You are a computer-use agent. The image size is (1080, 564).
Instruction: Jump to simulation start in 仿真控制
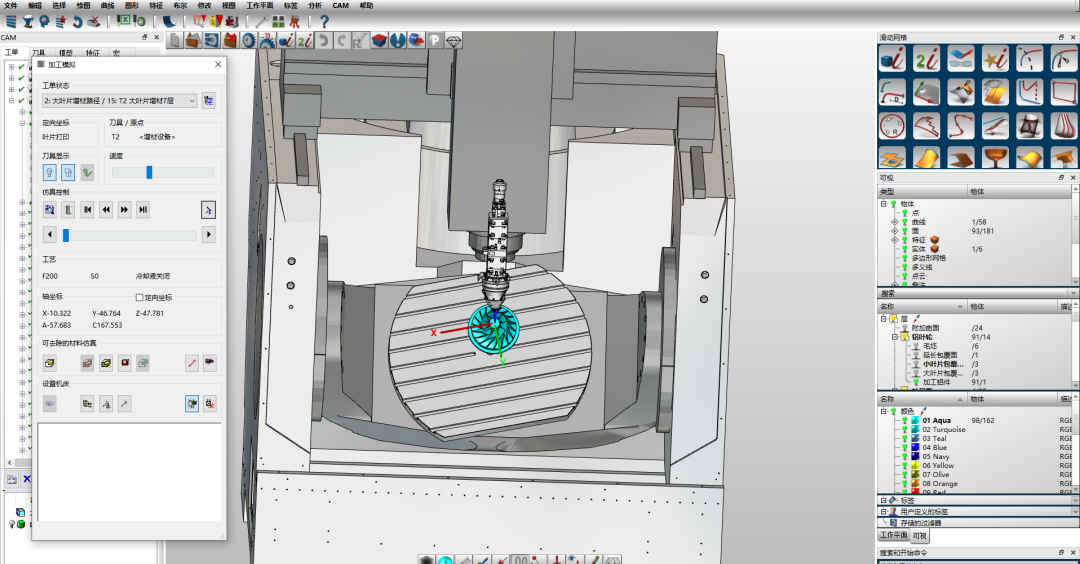(87, 209)
